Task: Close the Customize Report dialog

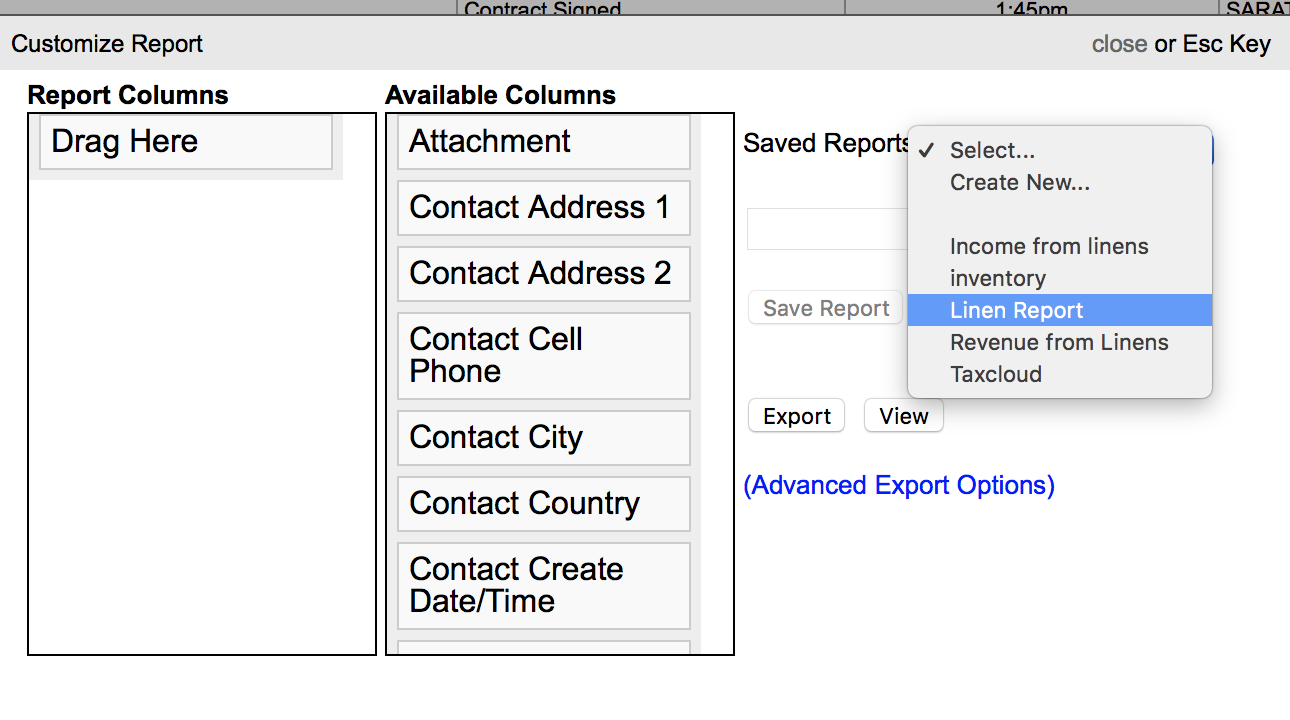Action: (x=1118, y=44)
